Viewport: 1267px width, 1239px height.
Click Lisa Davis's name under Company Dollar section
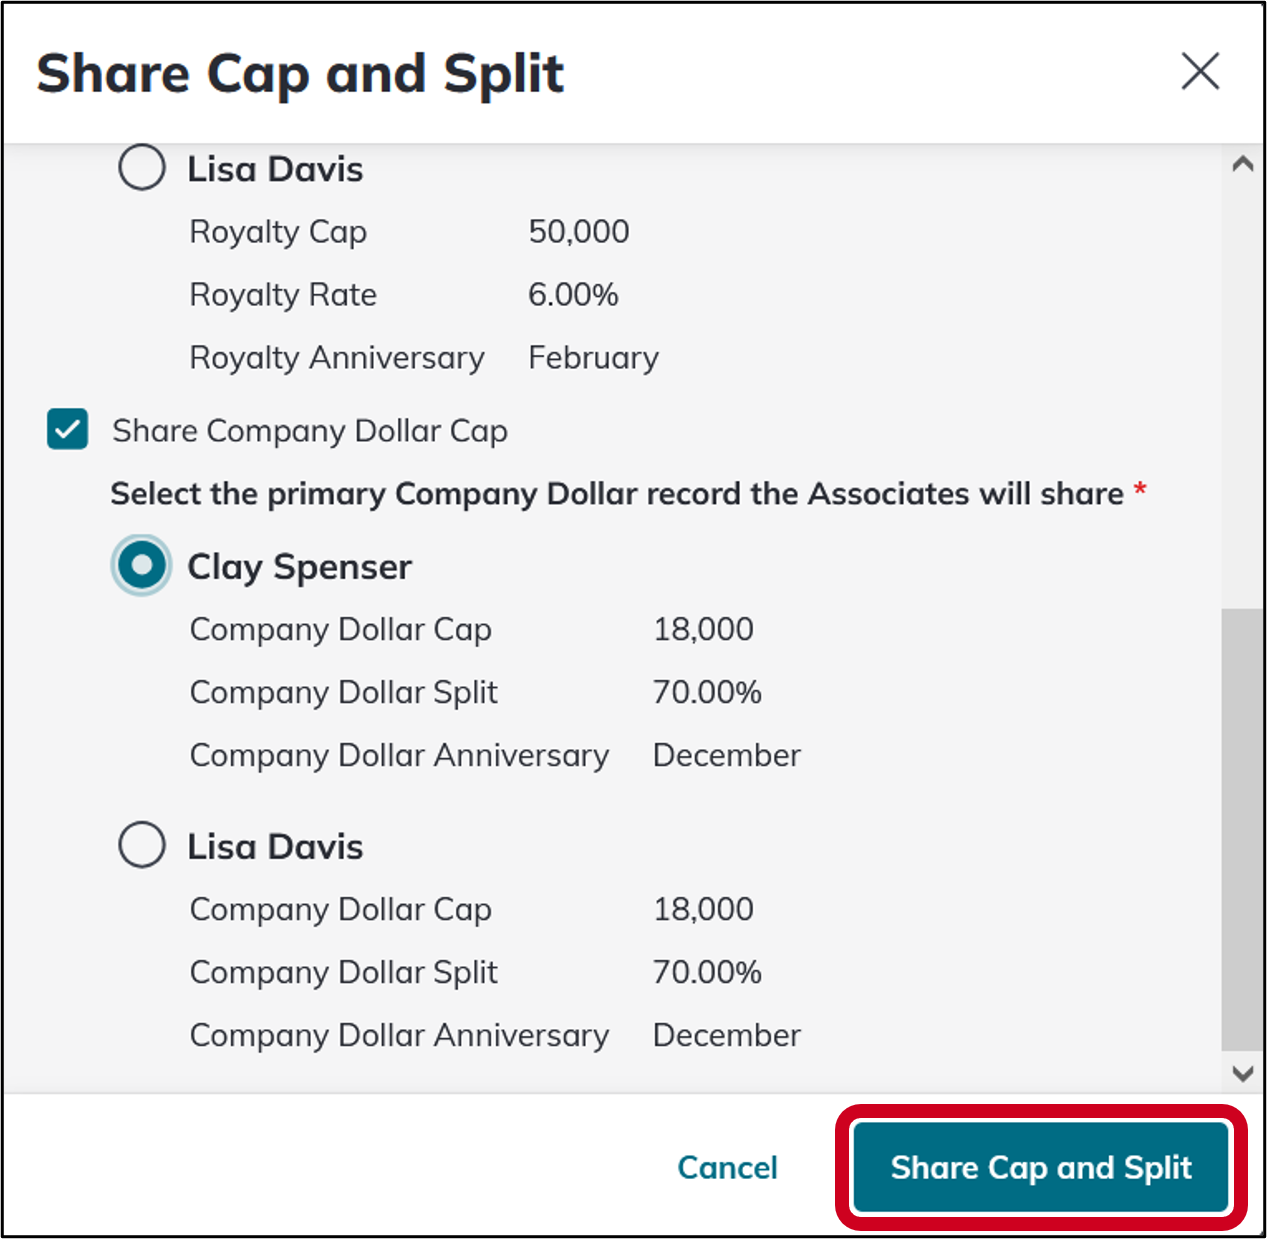(274, 845)
